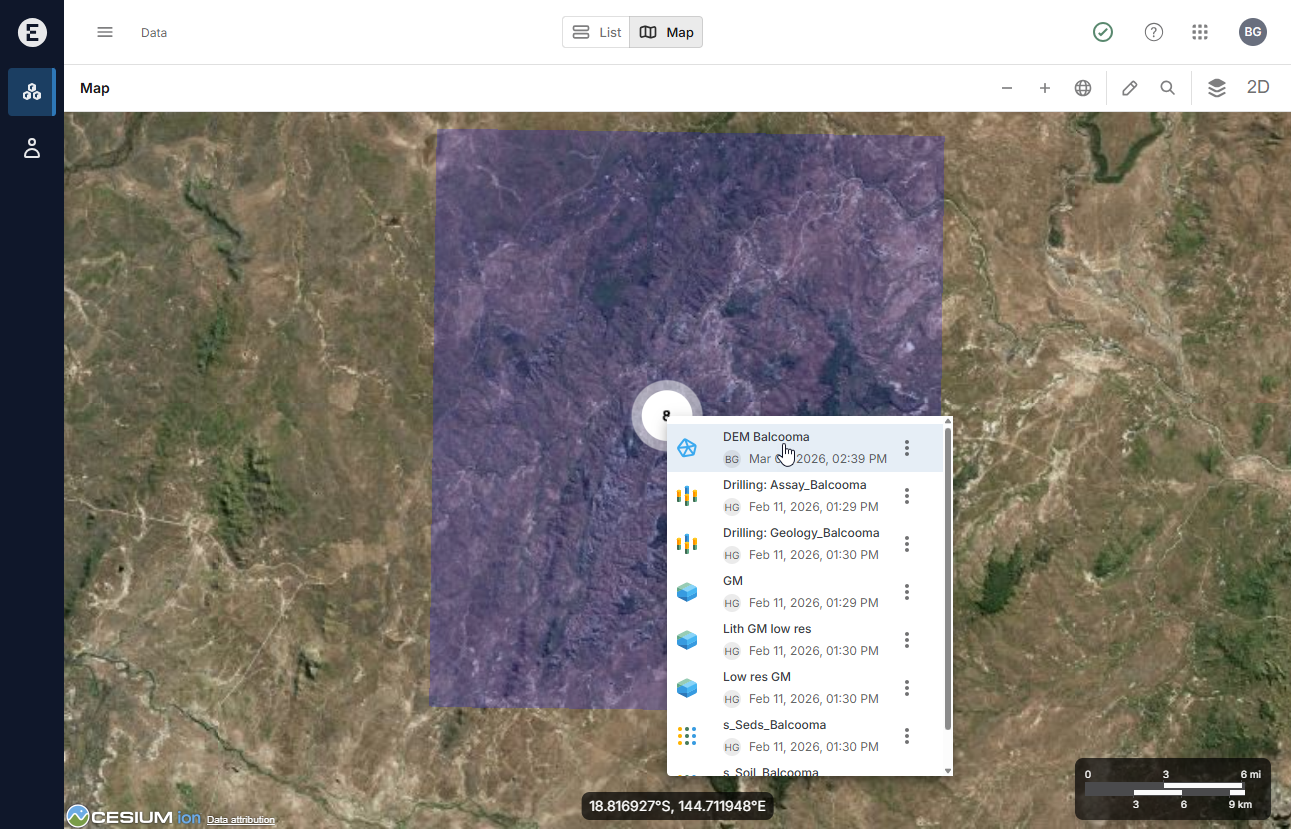The width and height of the screenshot is (1291, 829).
Task: Select Drilling: Geology_Balcooma from the list
Action: (x=800, y=533)
